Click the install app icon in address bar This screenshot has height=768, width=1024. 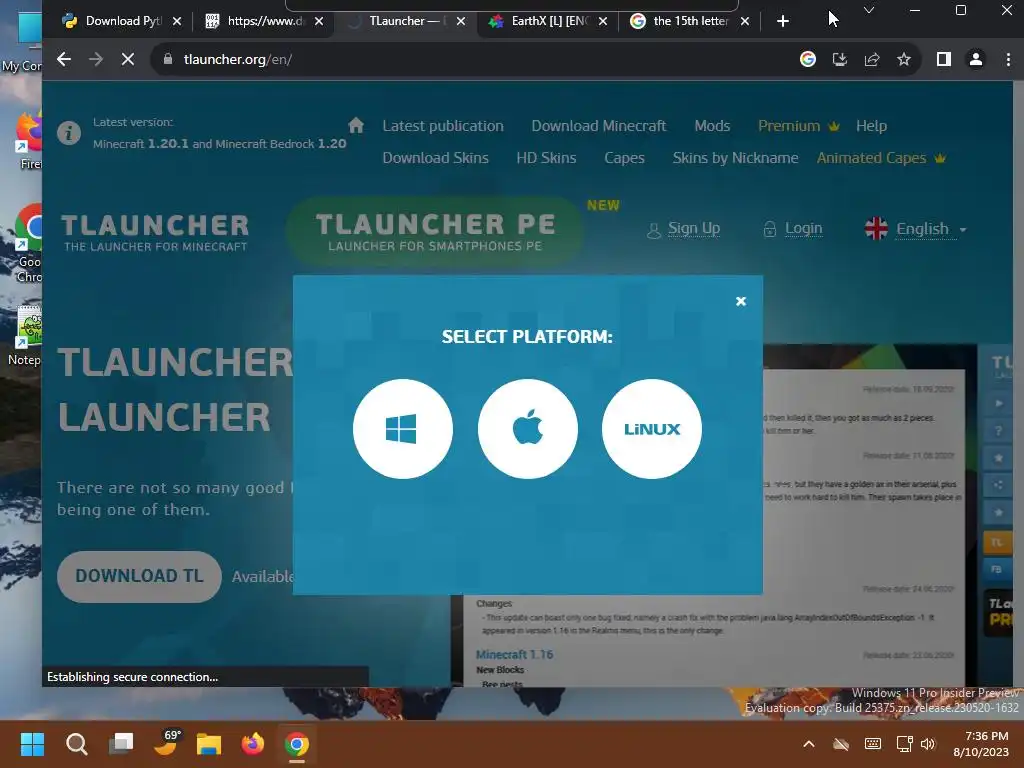pos(840,59)
